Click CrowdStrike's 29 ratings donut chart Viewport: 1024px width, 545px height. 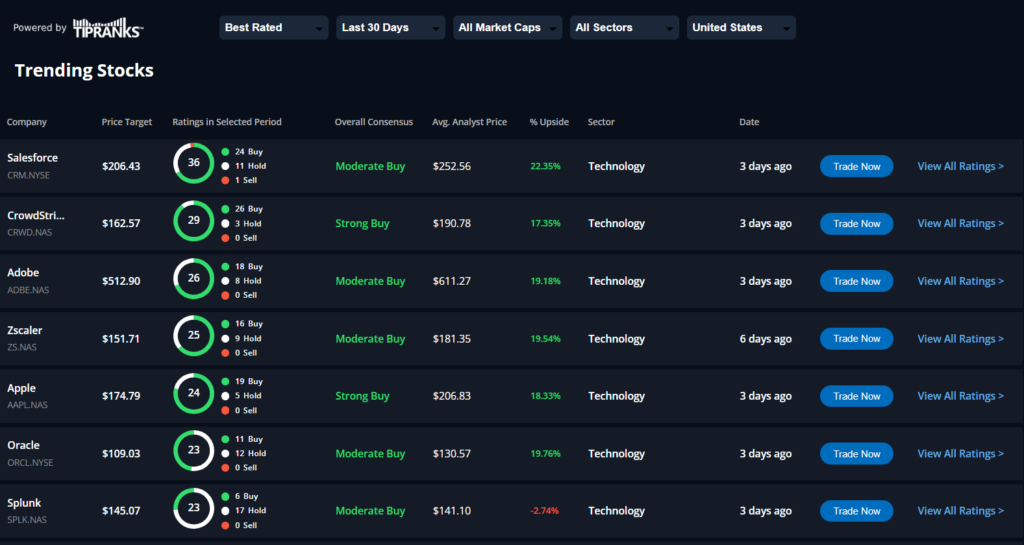[x=194, y=221]
